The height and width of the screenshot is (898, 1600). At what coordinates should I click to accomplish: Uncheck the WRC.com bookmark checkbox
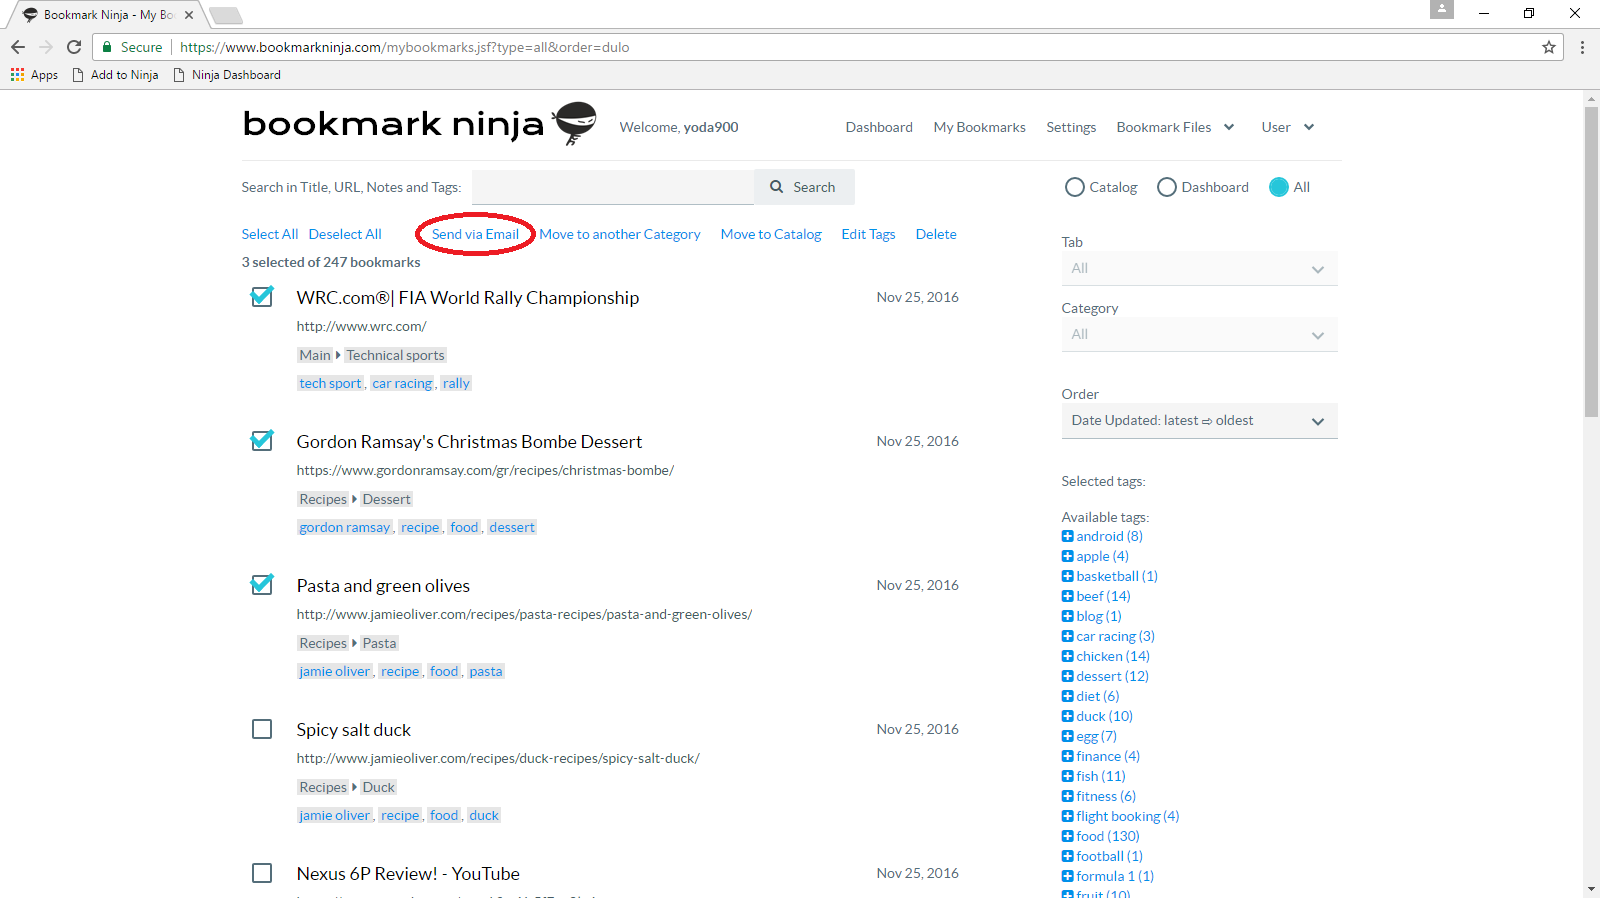pyautogui.click(x=262, y=297)
